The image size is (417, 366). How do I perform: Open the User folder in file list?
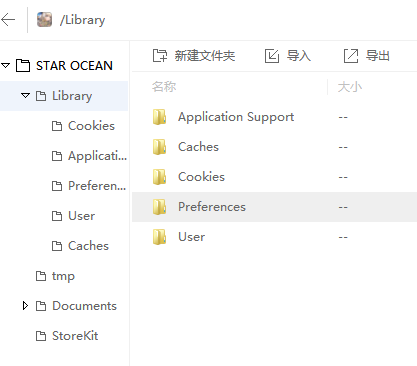point(191,237)
